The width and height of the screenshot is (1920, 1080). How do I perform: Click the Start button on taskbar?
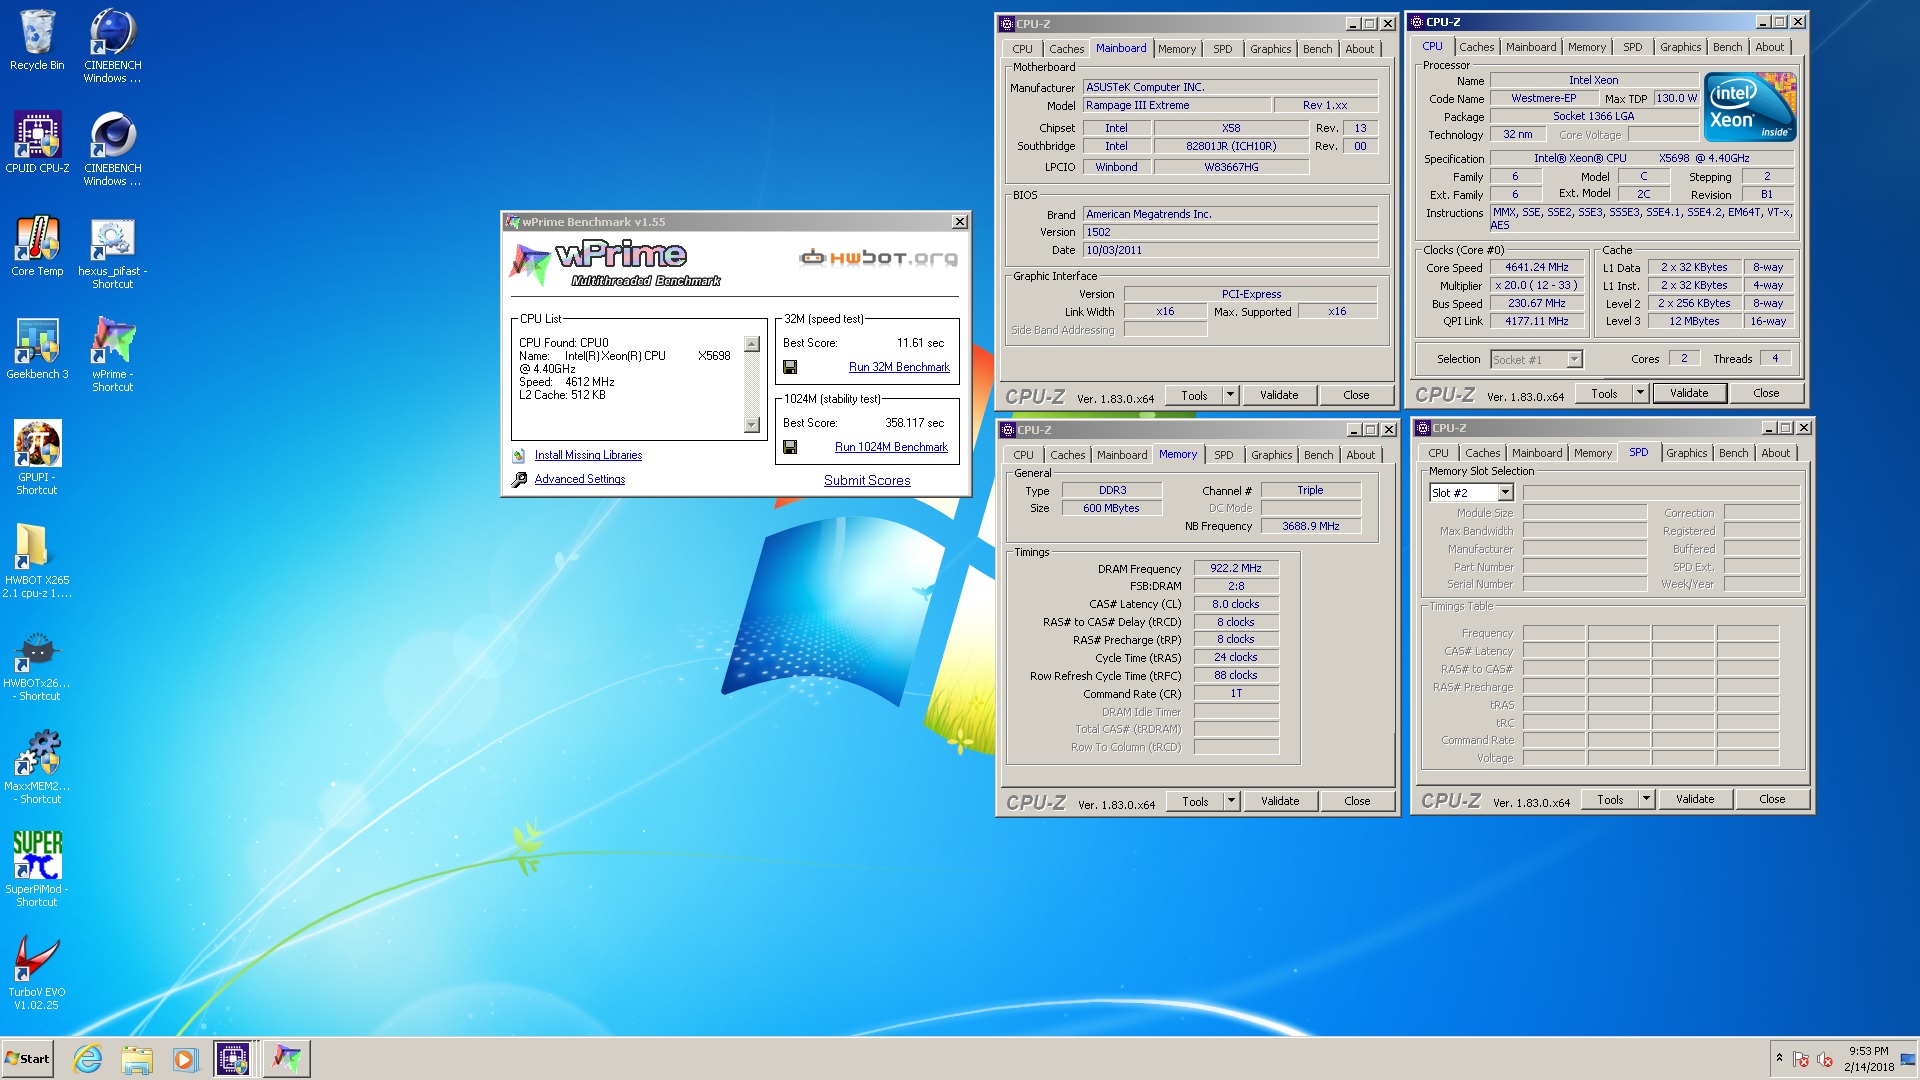[x=27, y=1059]
